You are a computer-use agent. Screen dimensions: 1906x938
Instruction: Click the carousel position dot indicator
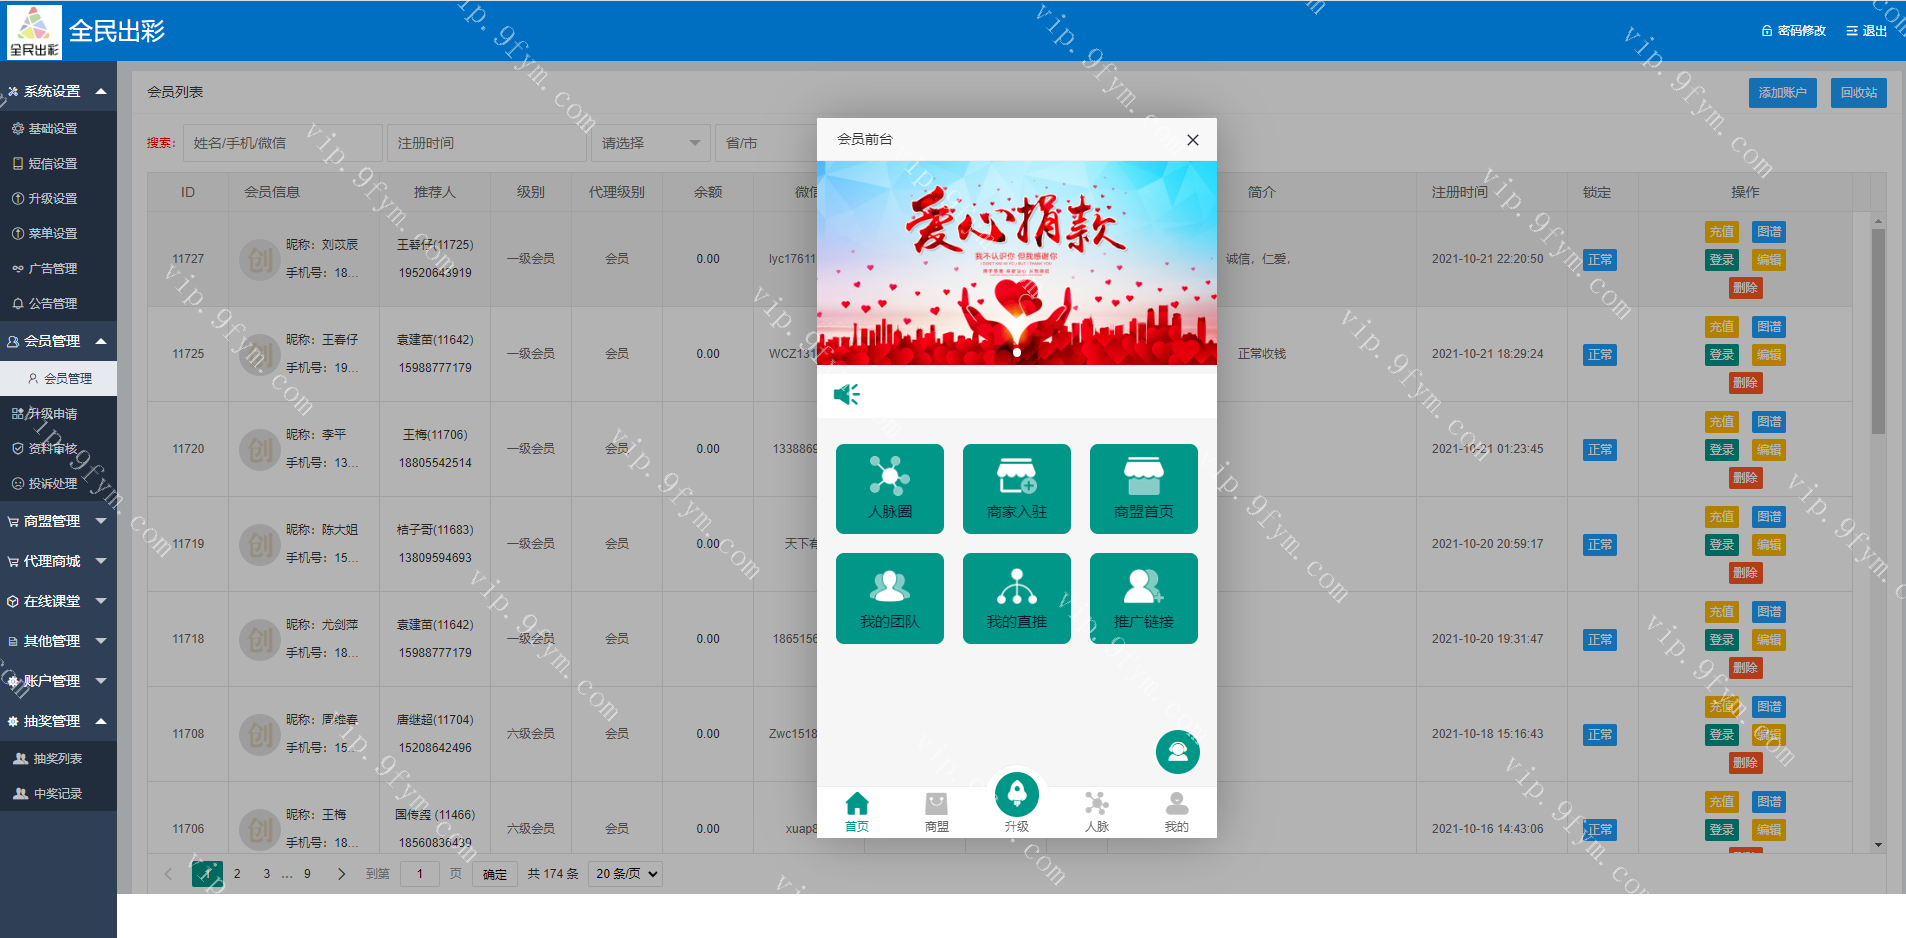(1016, 352)
